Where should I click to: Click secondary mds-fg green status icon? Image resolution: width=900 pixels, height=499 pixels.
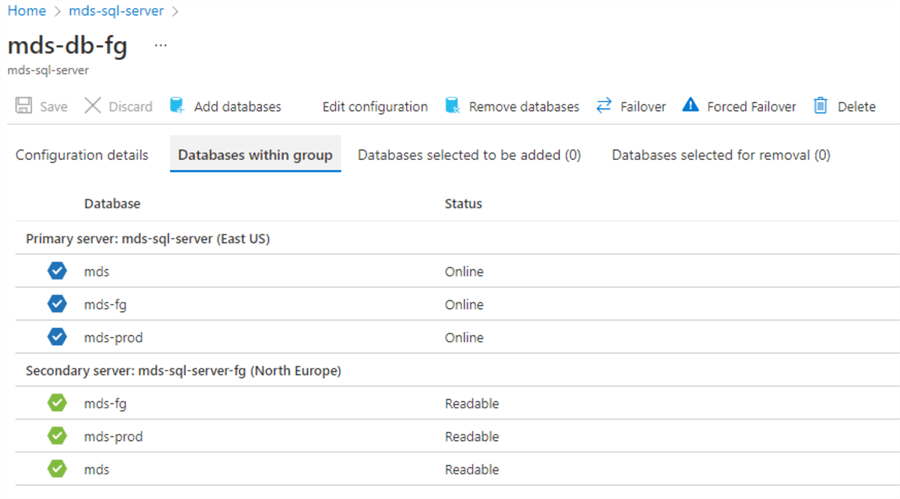click(57, 403)
